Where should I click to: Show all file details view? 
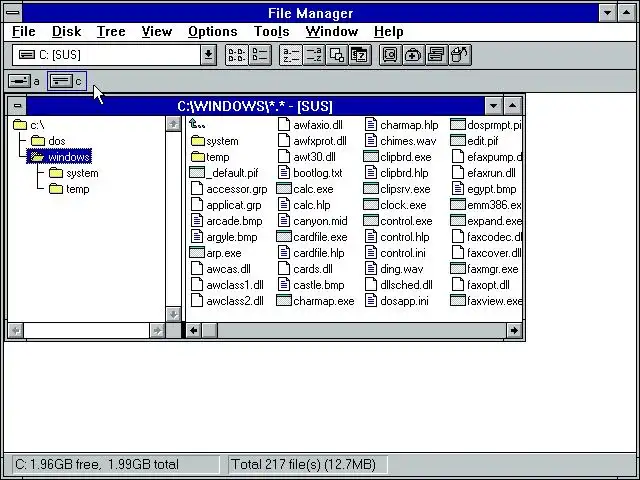click(260, 55)
